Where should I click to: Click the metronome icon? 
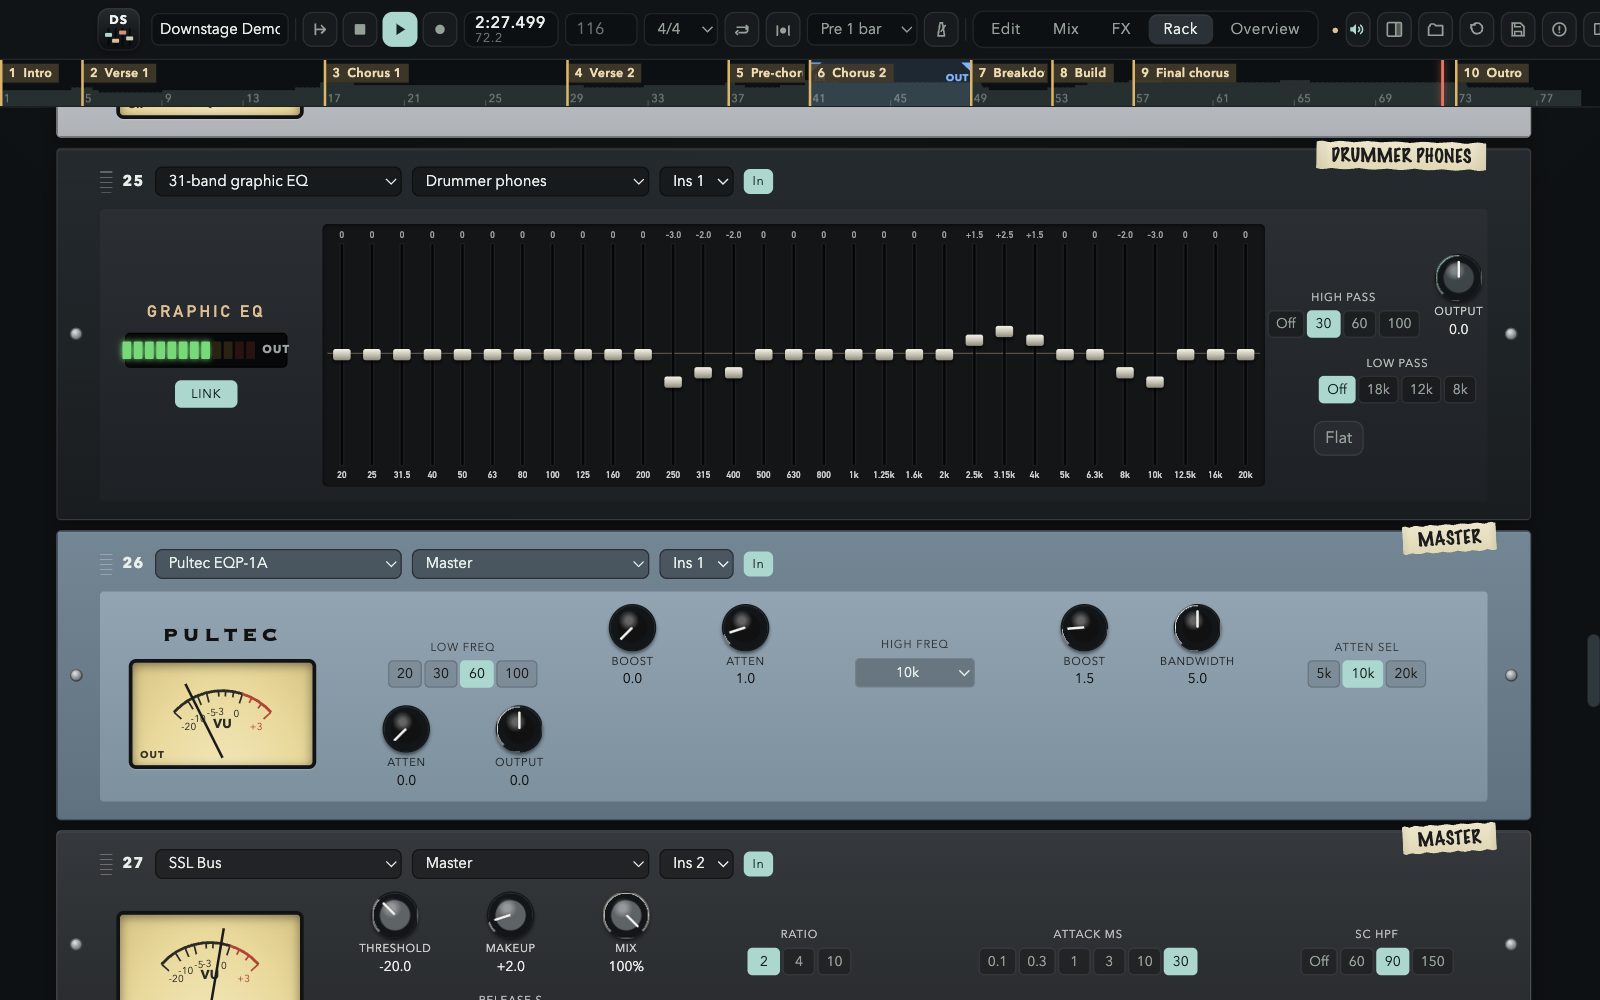click(941, 29)
